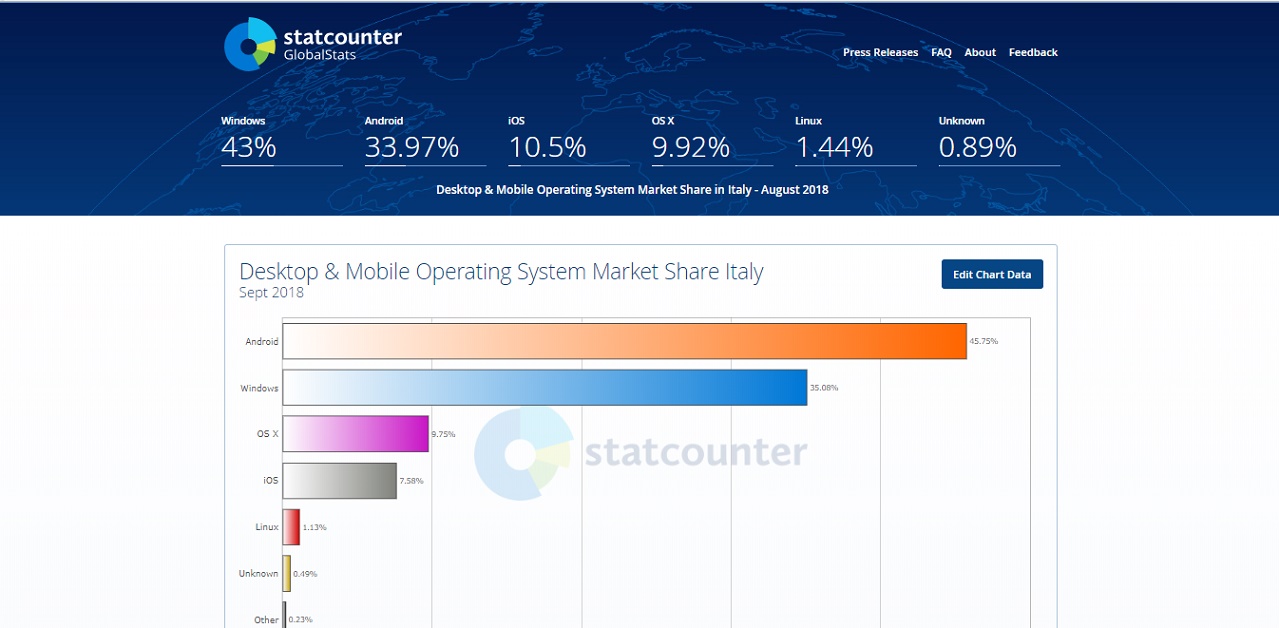Select the Android 33.97% header stat

(x=425, y=140)
